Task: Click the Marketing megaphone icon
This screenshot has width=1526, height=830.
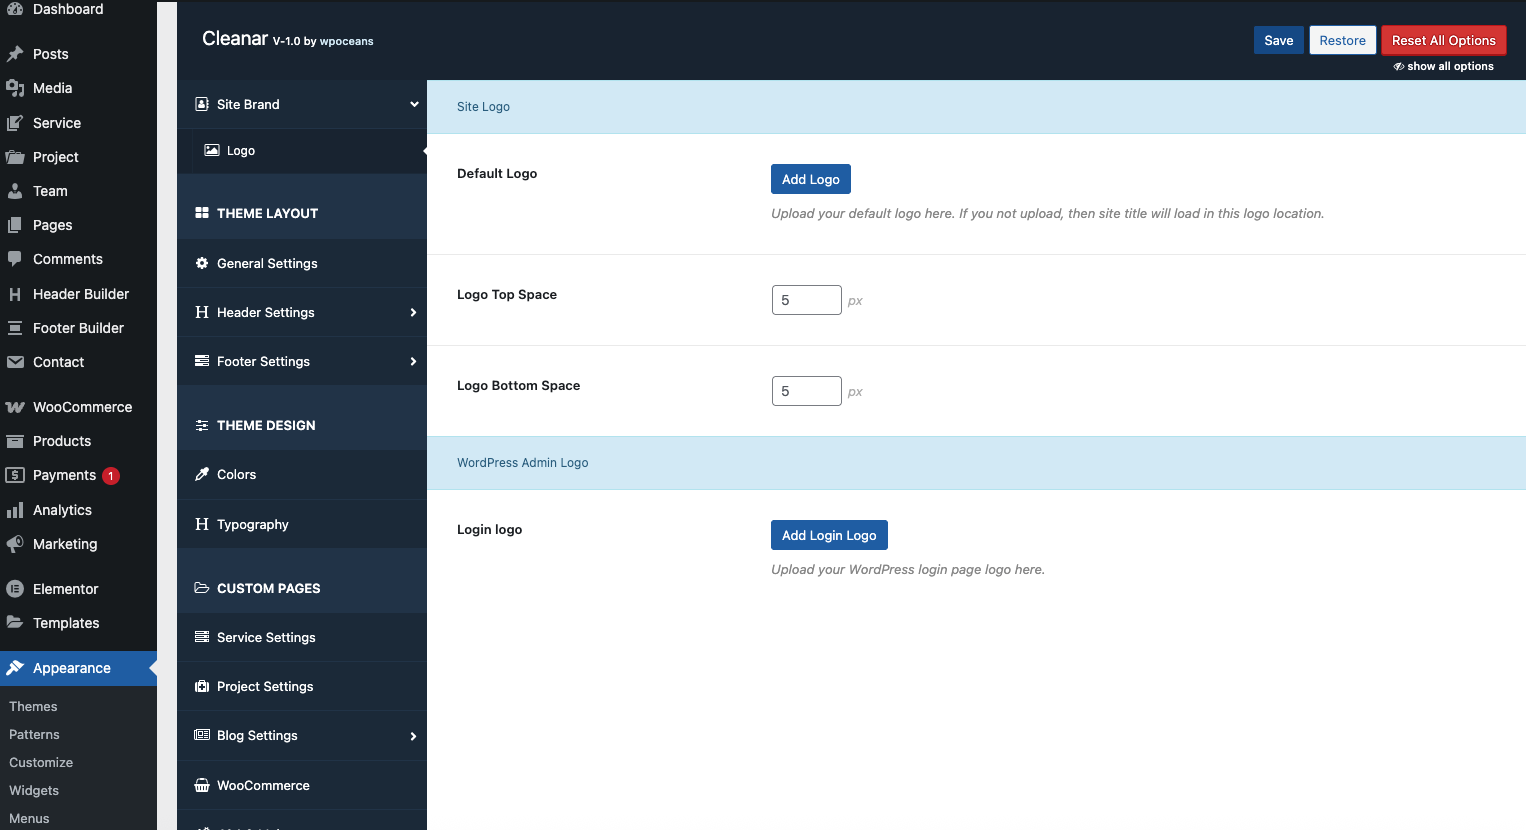Action: 15,544
